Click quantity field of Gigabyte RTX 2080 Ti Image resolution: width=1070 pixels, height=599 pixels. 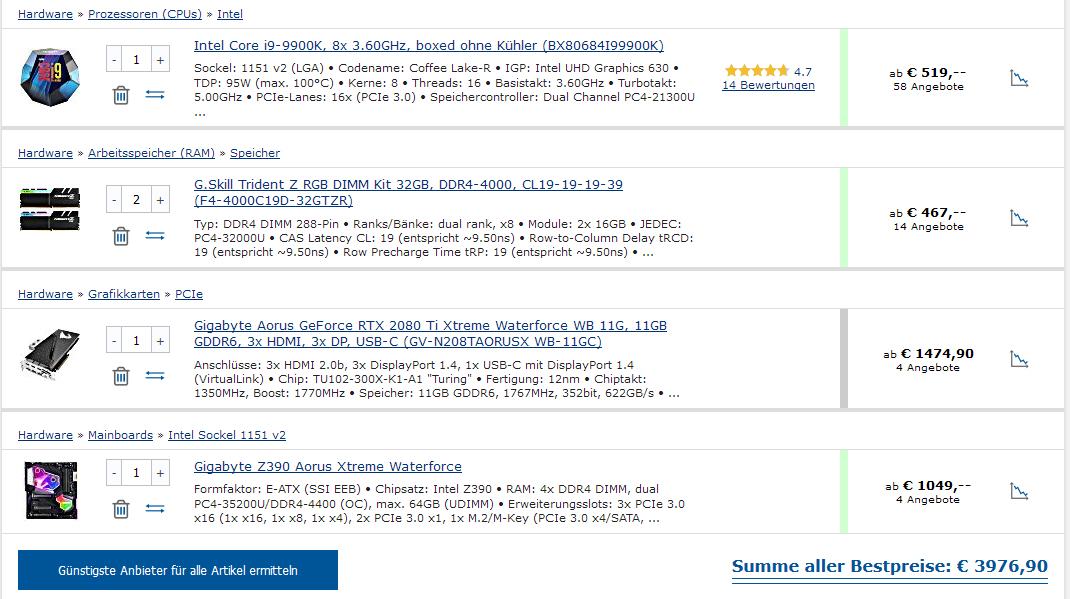point(136,340)
